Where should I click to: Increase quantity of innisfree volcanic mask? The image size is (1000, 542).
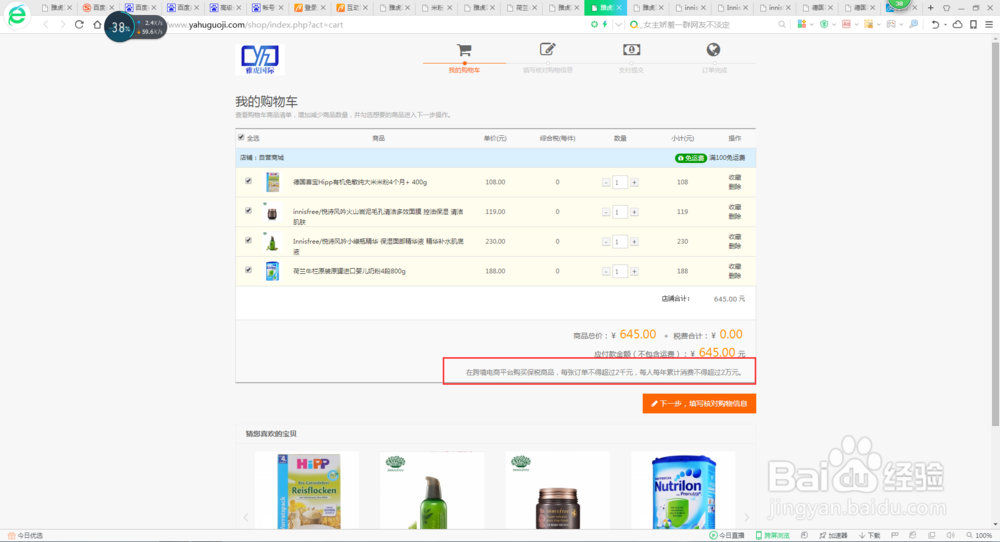pyautogui.click(x=634, y=212)
